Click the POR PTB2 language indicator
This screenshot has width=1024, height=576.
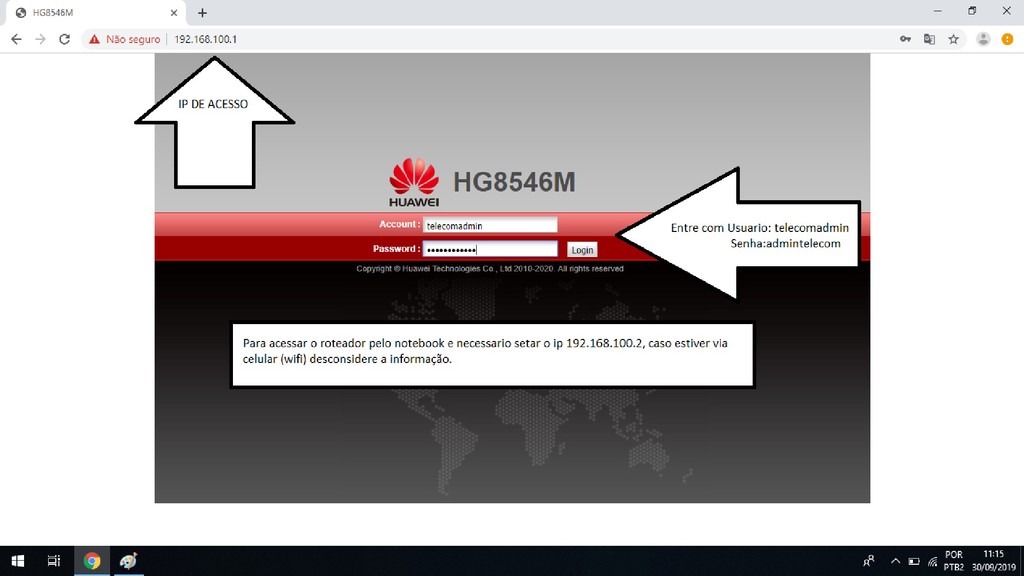click(953, 561)
